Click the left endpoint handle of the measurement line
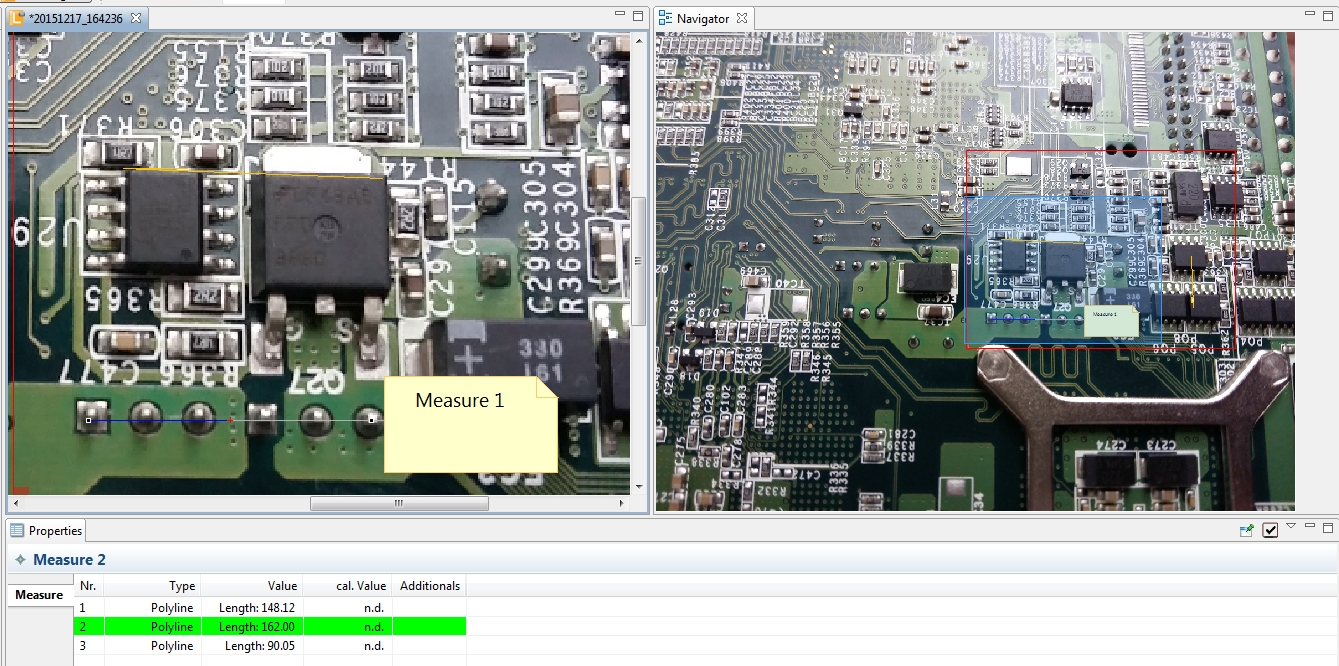The height and width of the screenshot is (666, 1339). point(88,420)
